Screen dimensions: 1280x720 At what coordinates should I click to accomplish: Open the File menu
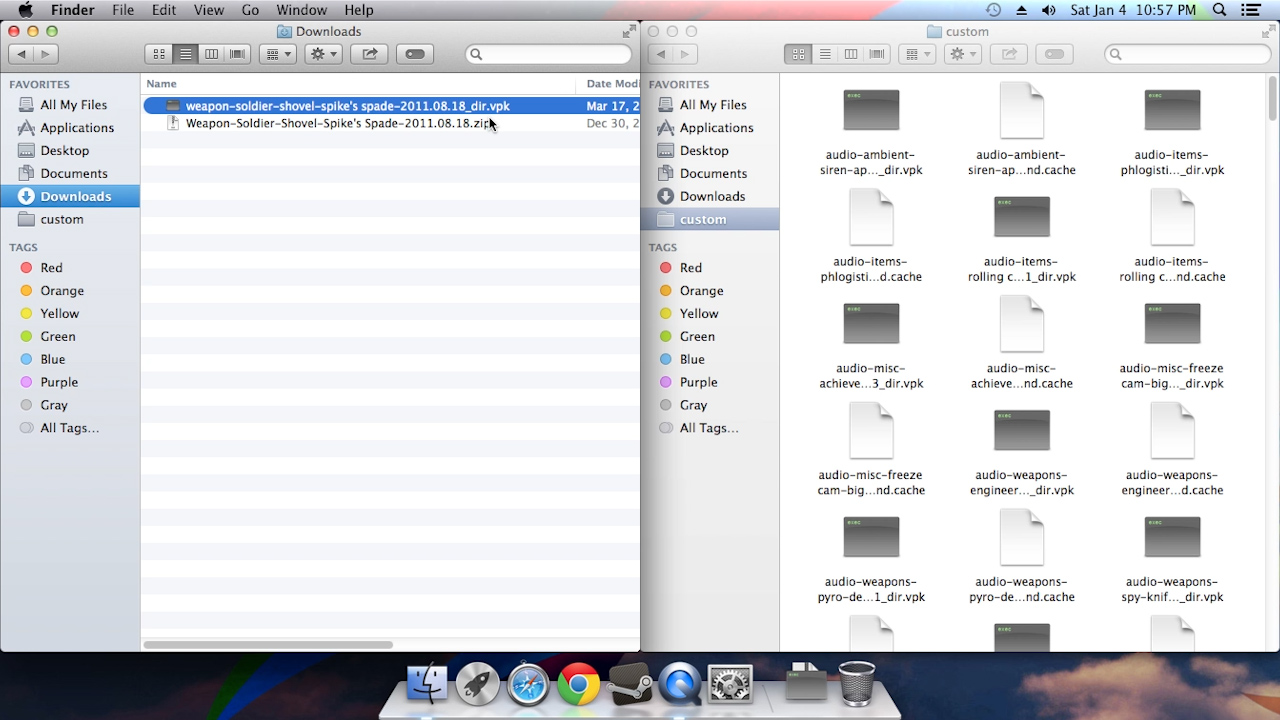point(123,10)
